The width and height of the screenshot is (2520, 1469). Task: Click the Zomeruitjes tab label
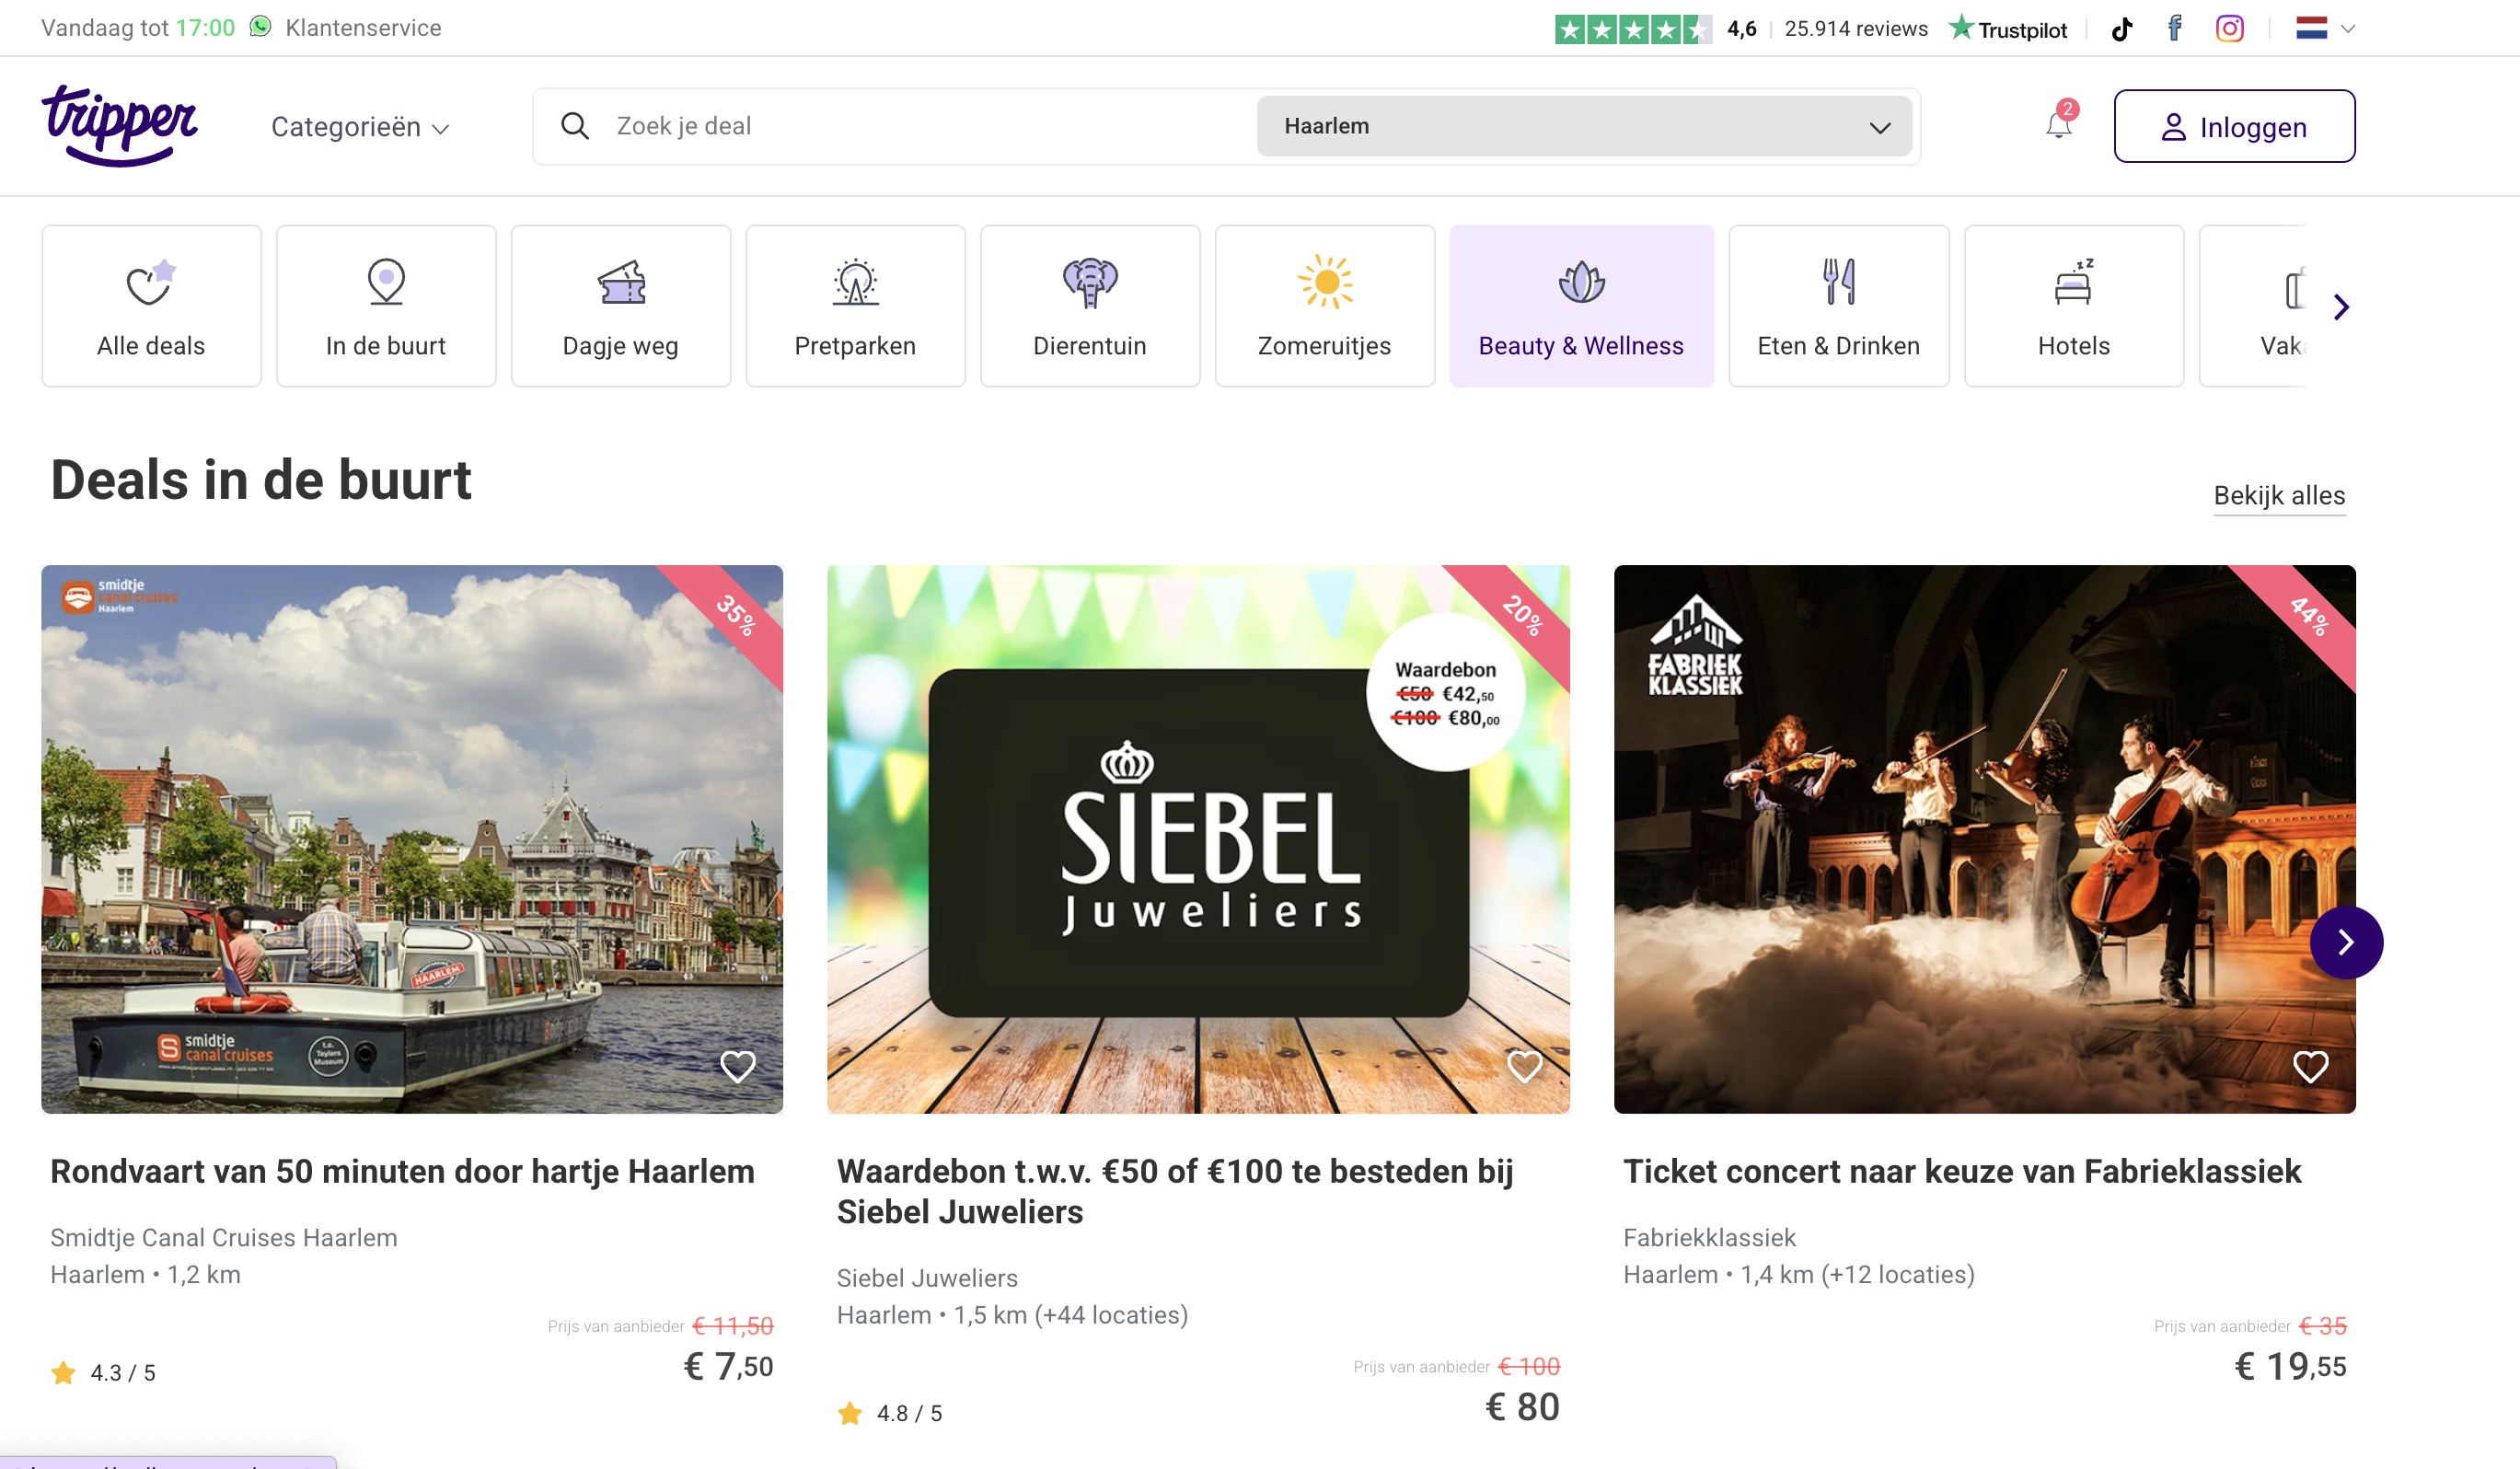click(1324, 346)
